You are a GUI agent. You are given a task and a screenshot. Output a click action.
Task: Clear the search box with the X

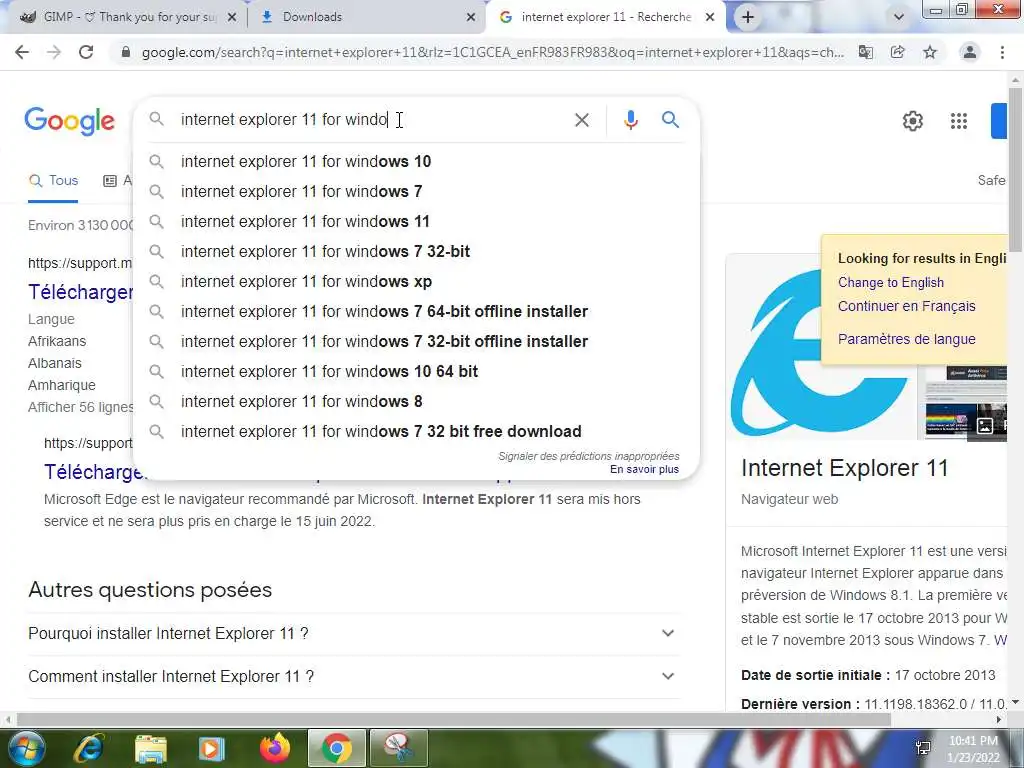582,120
